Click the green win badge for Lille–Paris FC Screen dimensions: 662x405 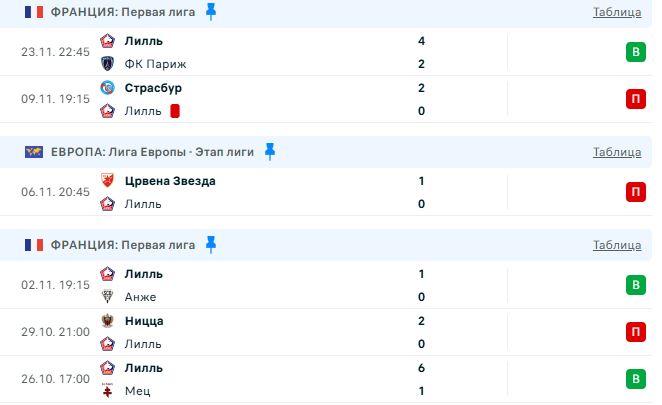[634, 52]
